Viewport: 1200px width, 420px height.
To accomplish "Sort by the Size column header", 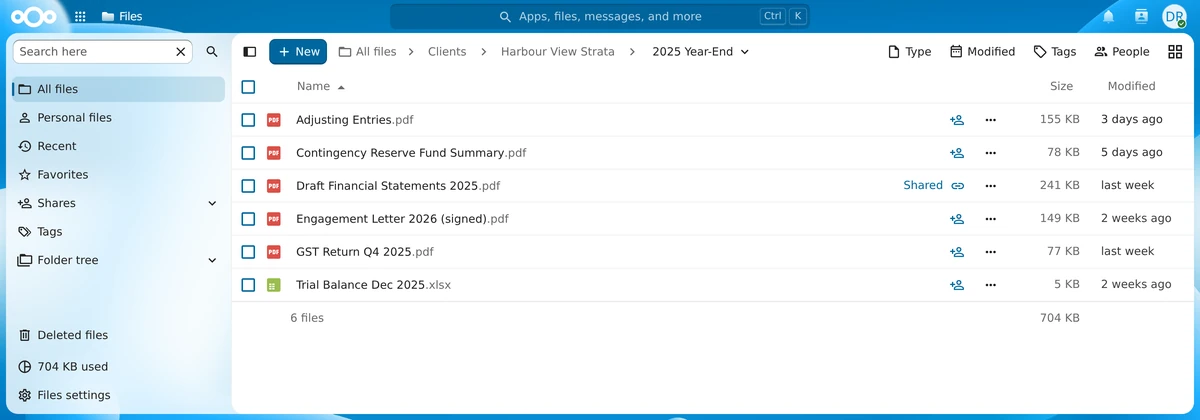I will (1061, 86).
